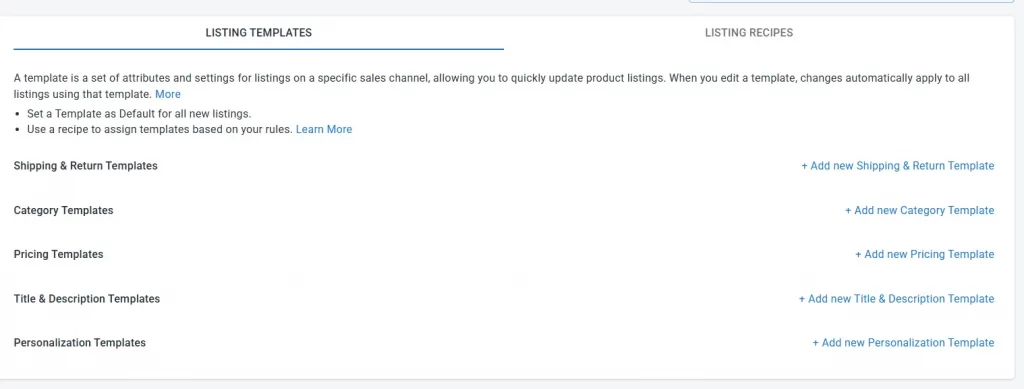Click plus sign before Category Template
Image resolution: width=1024 pixels, height=389 pixels.
[848, 210]
